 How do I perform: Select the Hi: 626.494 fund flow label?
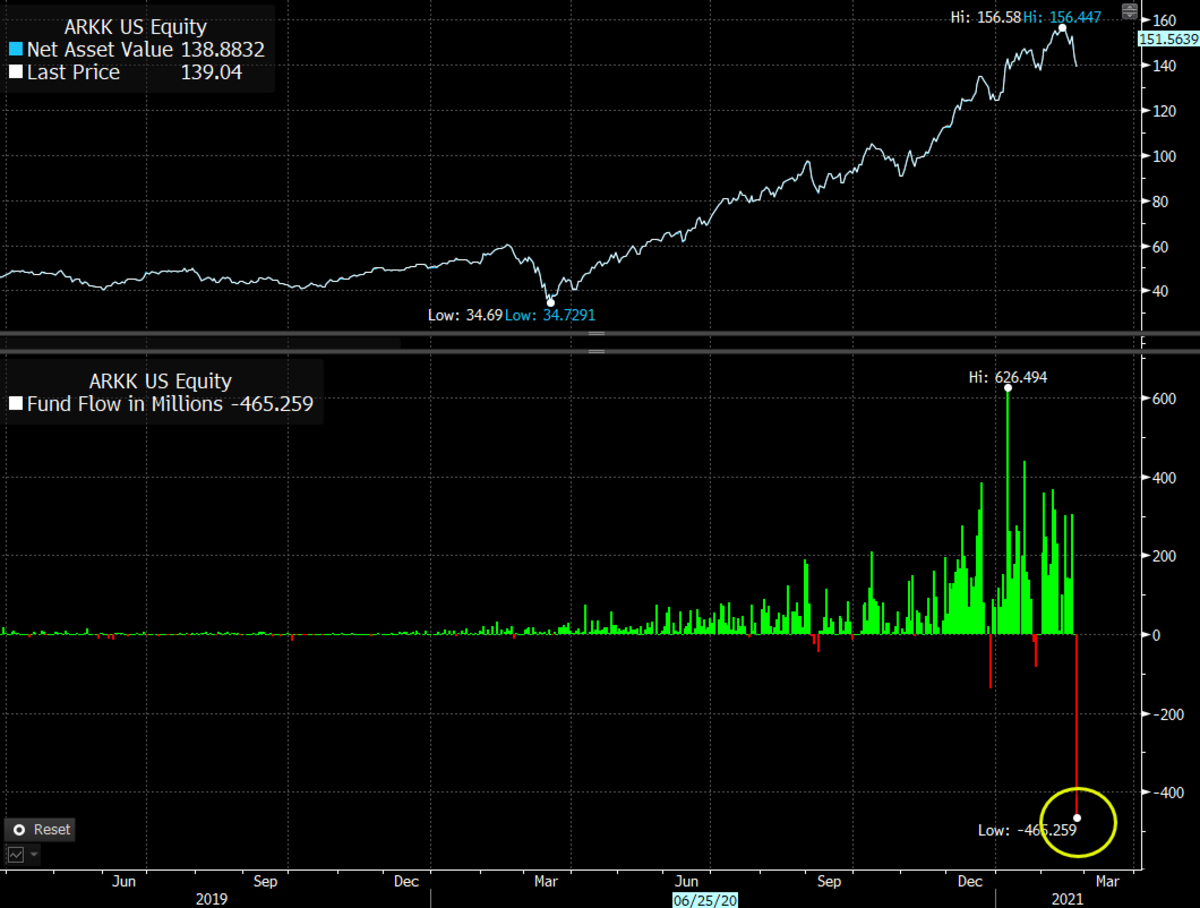[1008, 377]
